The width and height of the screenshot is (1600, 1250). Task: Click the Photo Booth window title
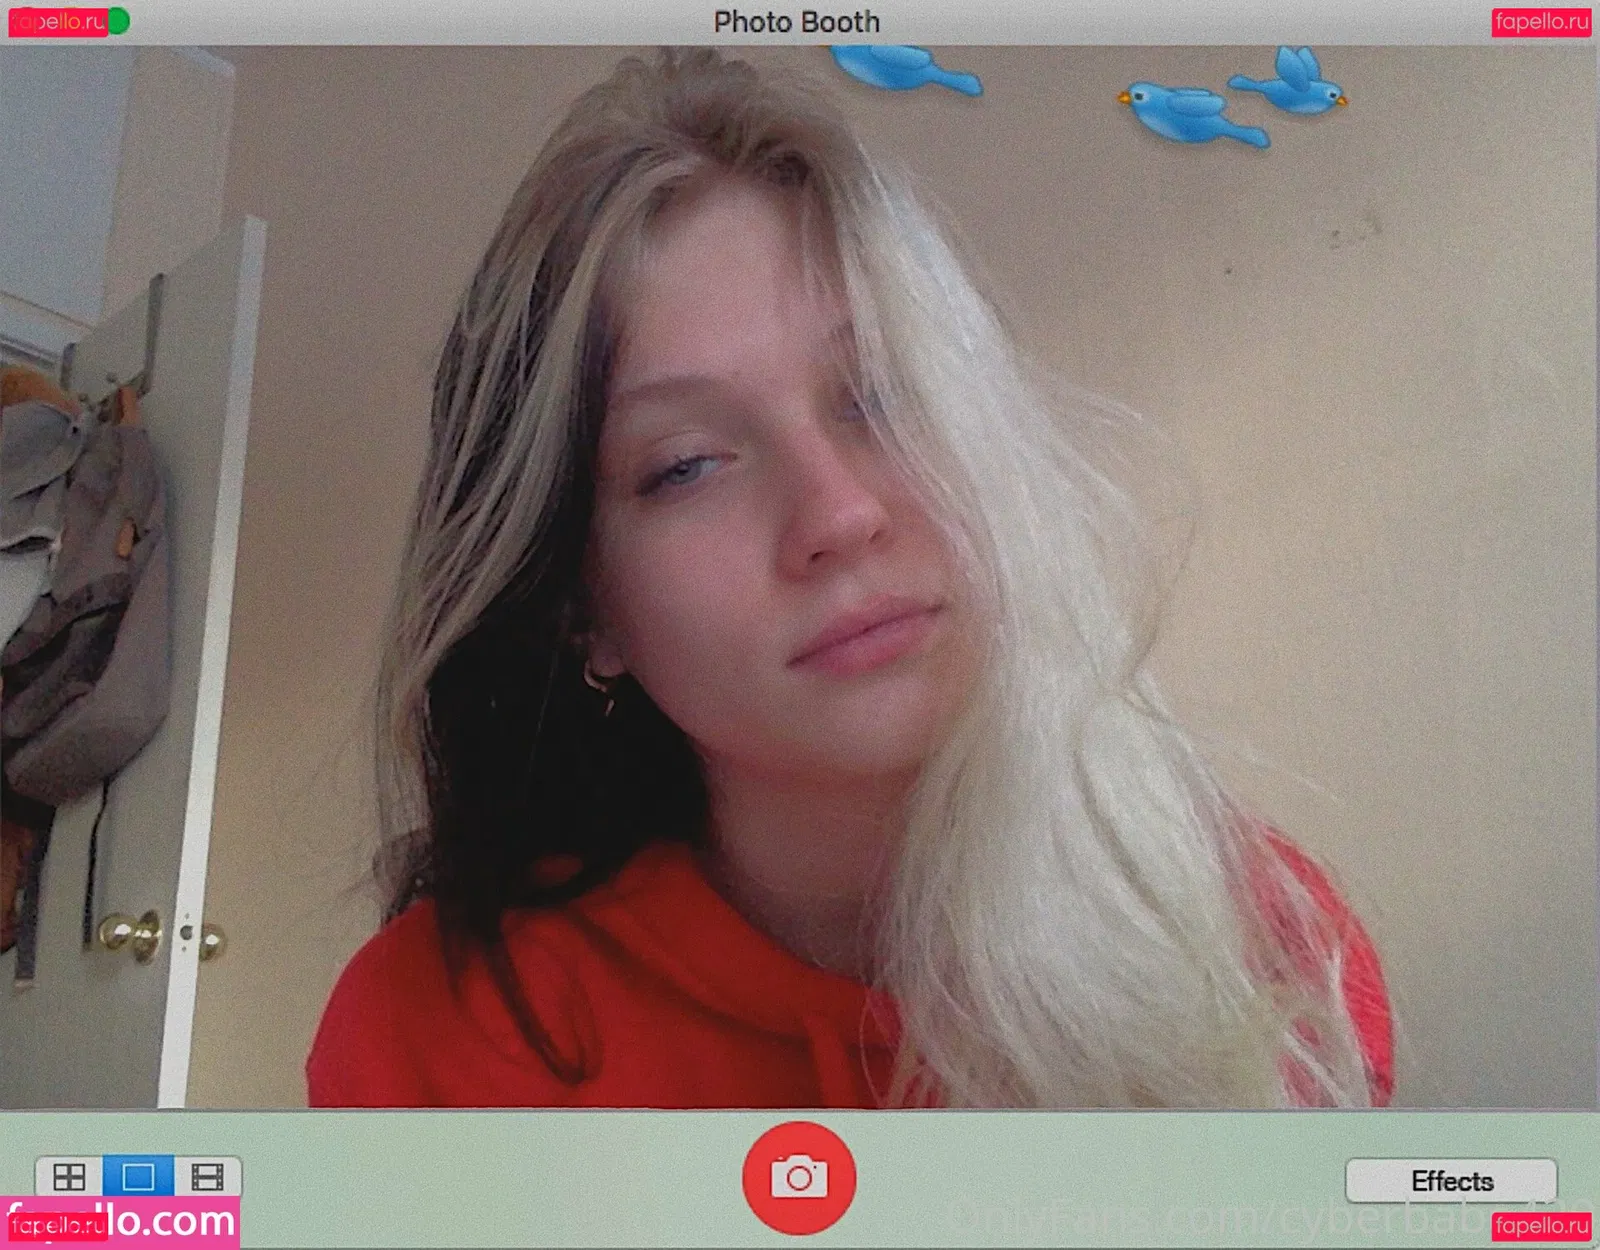[x=796, y=22]
